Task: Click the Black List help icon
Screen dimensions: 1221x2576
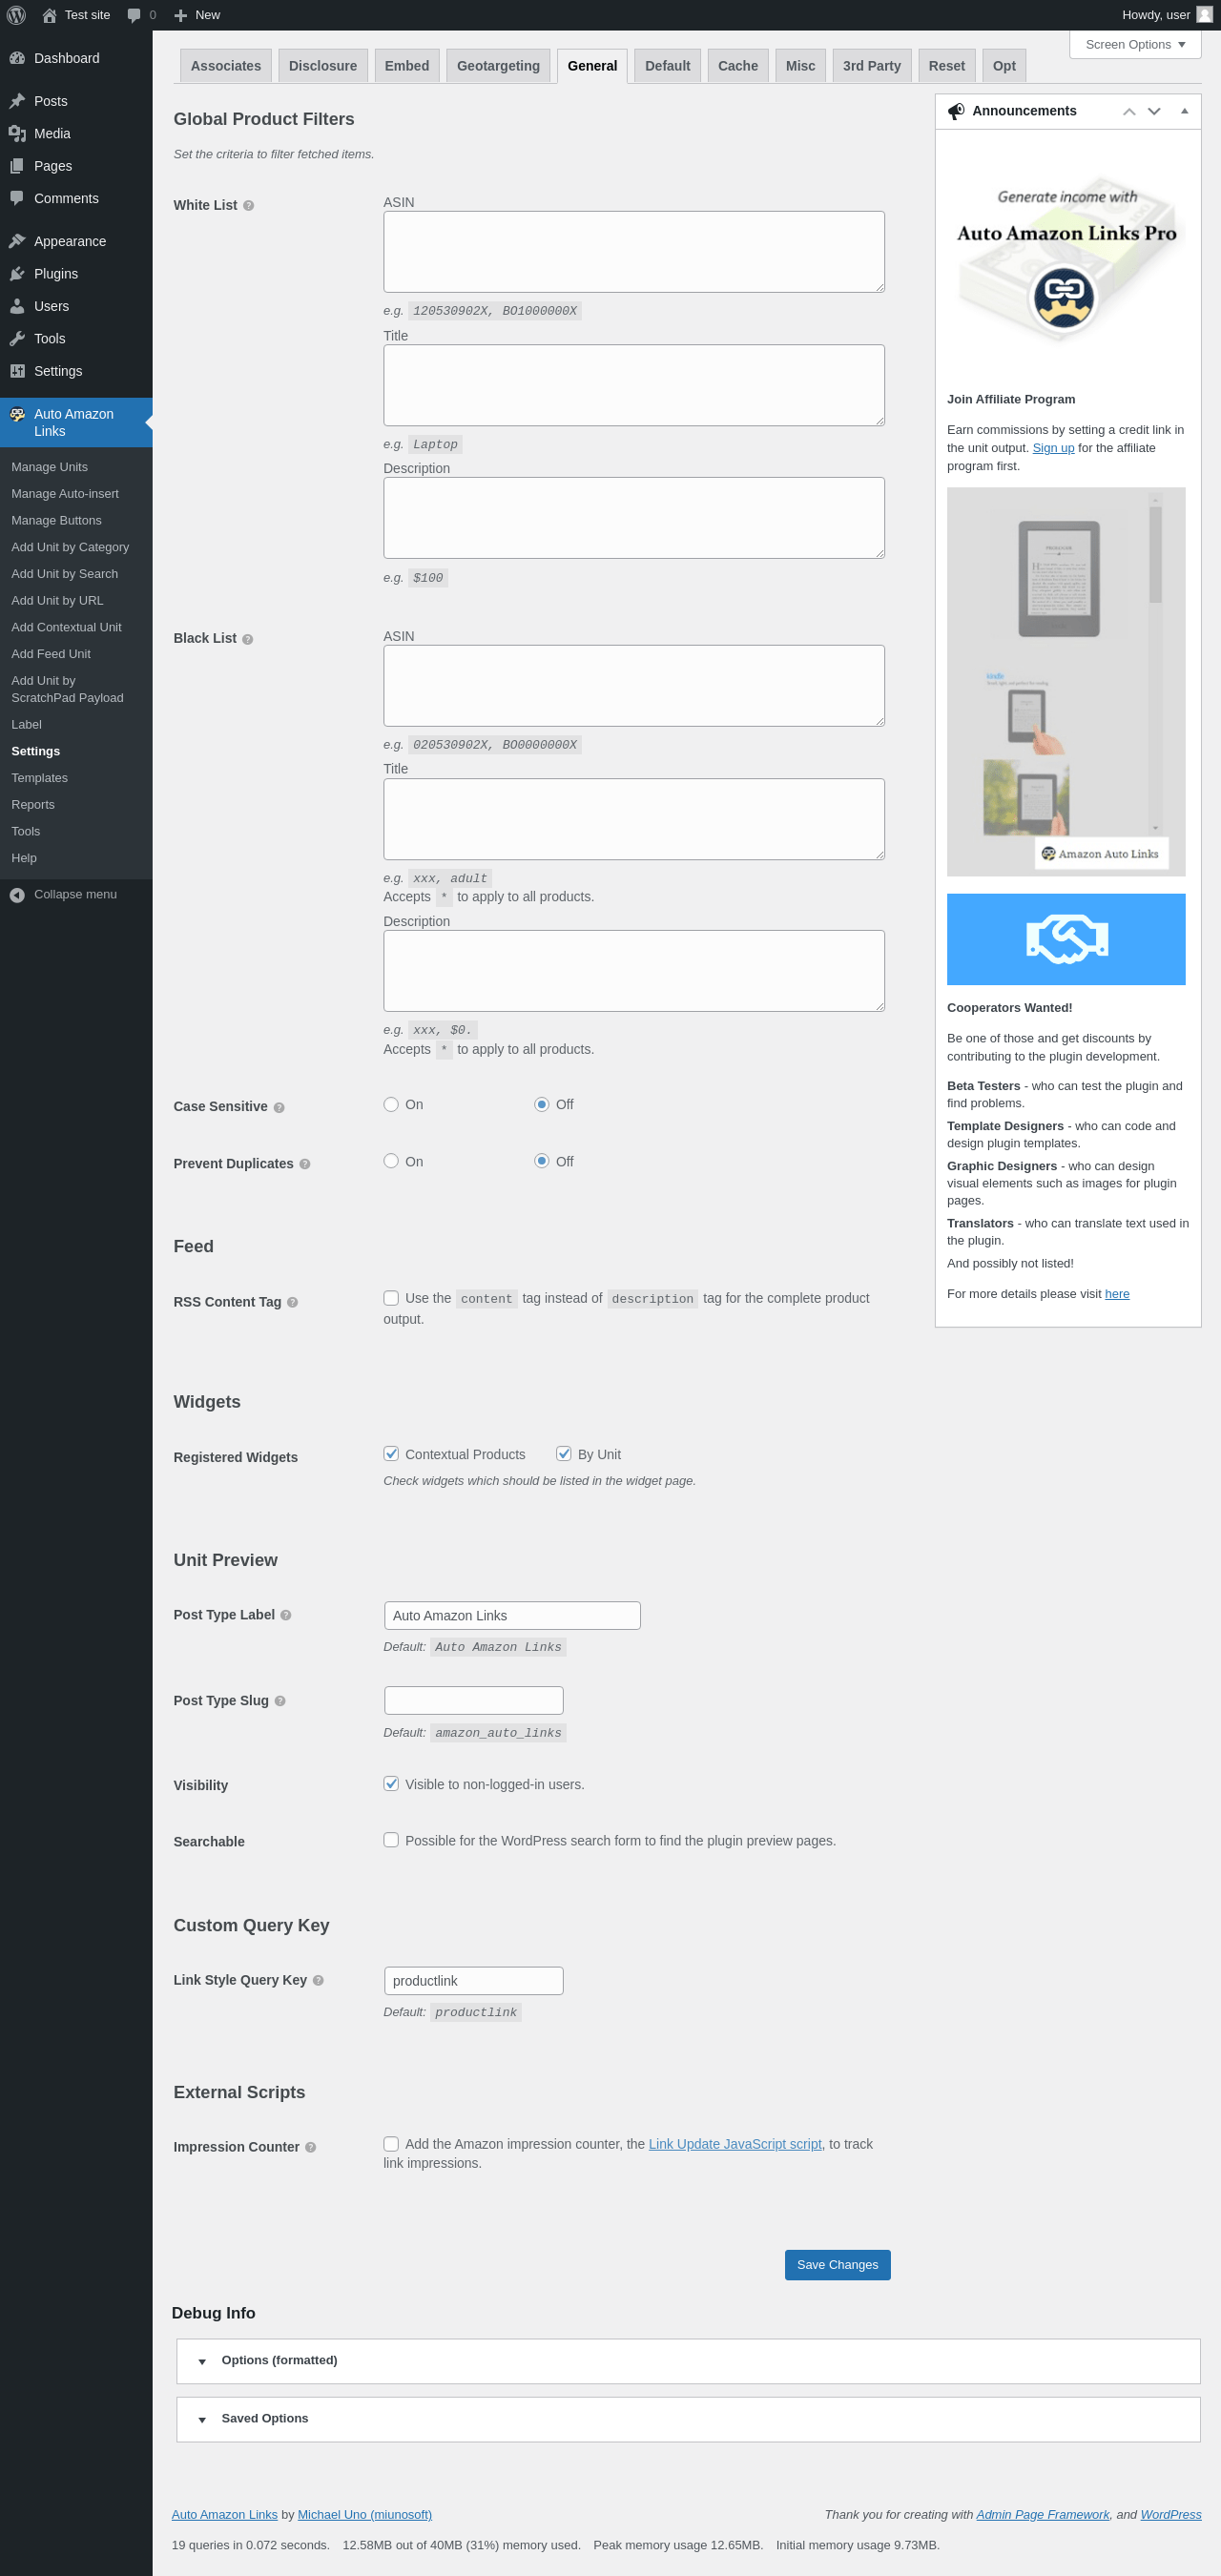Action: 248,639
